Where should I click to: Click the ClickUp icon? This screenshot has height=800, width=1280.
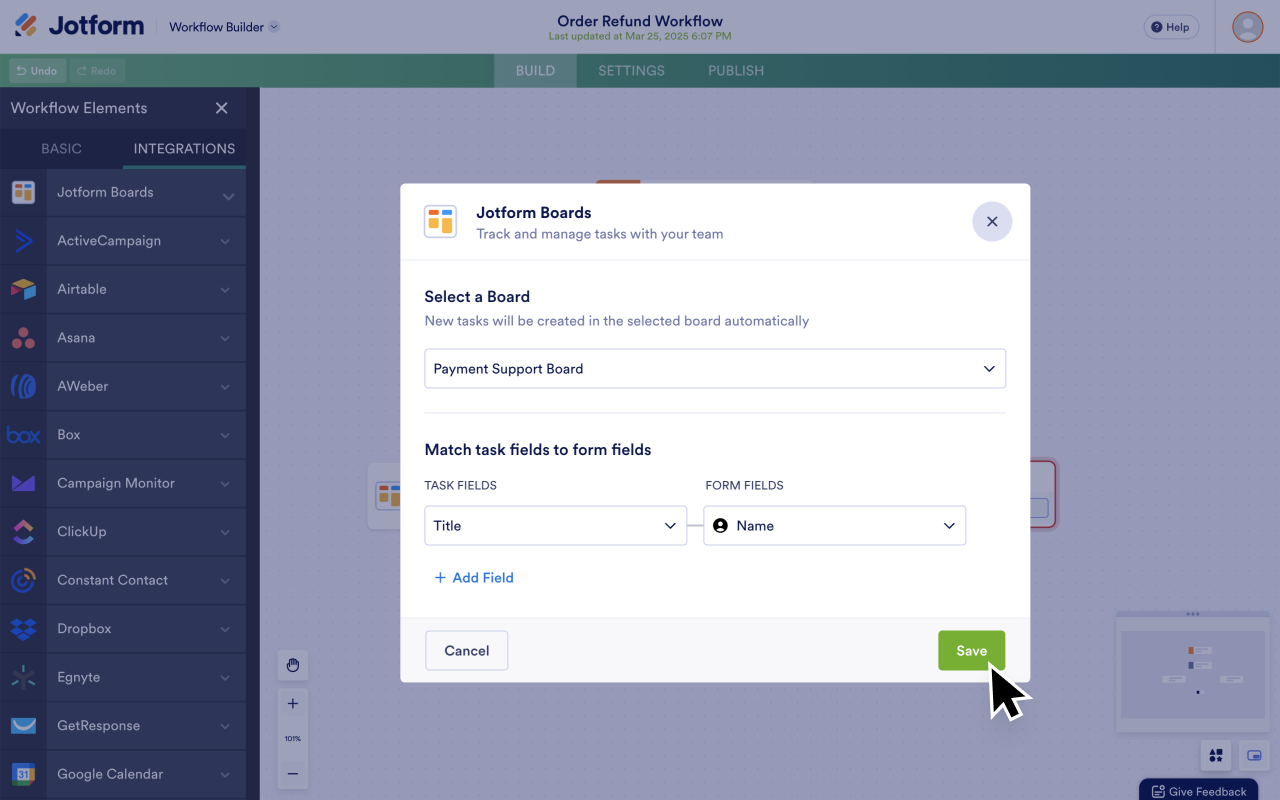click(x=23, y=532)
